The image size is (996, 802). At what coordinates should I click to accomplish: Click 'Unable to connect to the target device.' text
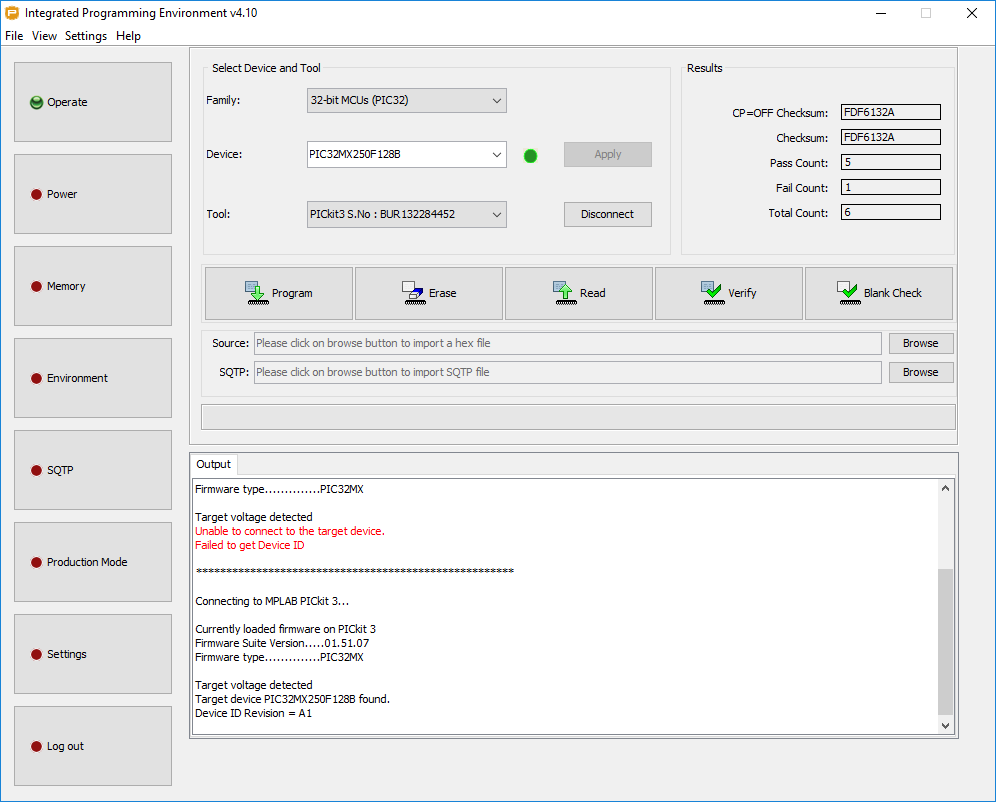[x=290, y=531]
